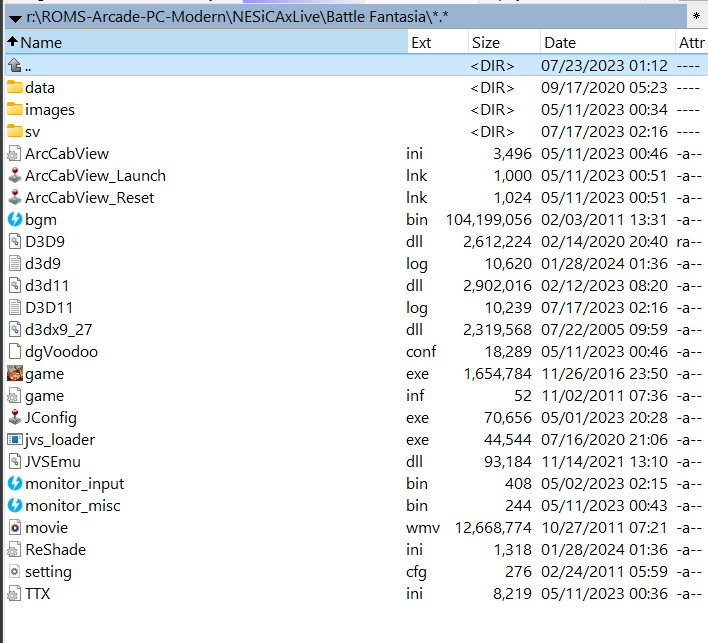
Task: Click the bgm bin file icon
Action: tap(15, 219)
